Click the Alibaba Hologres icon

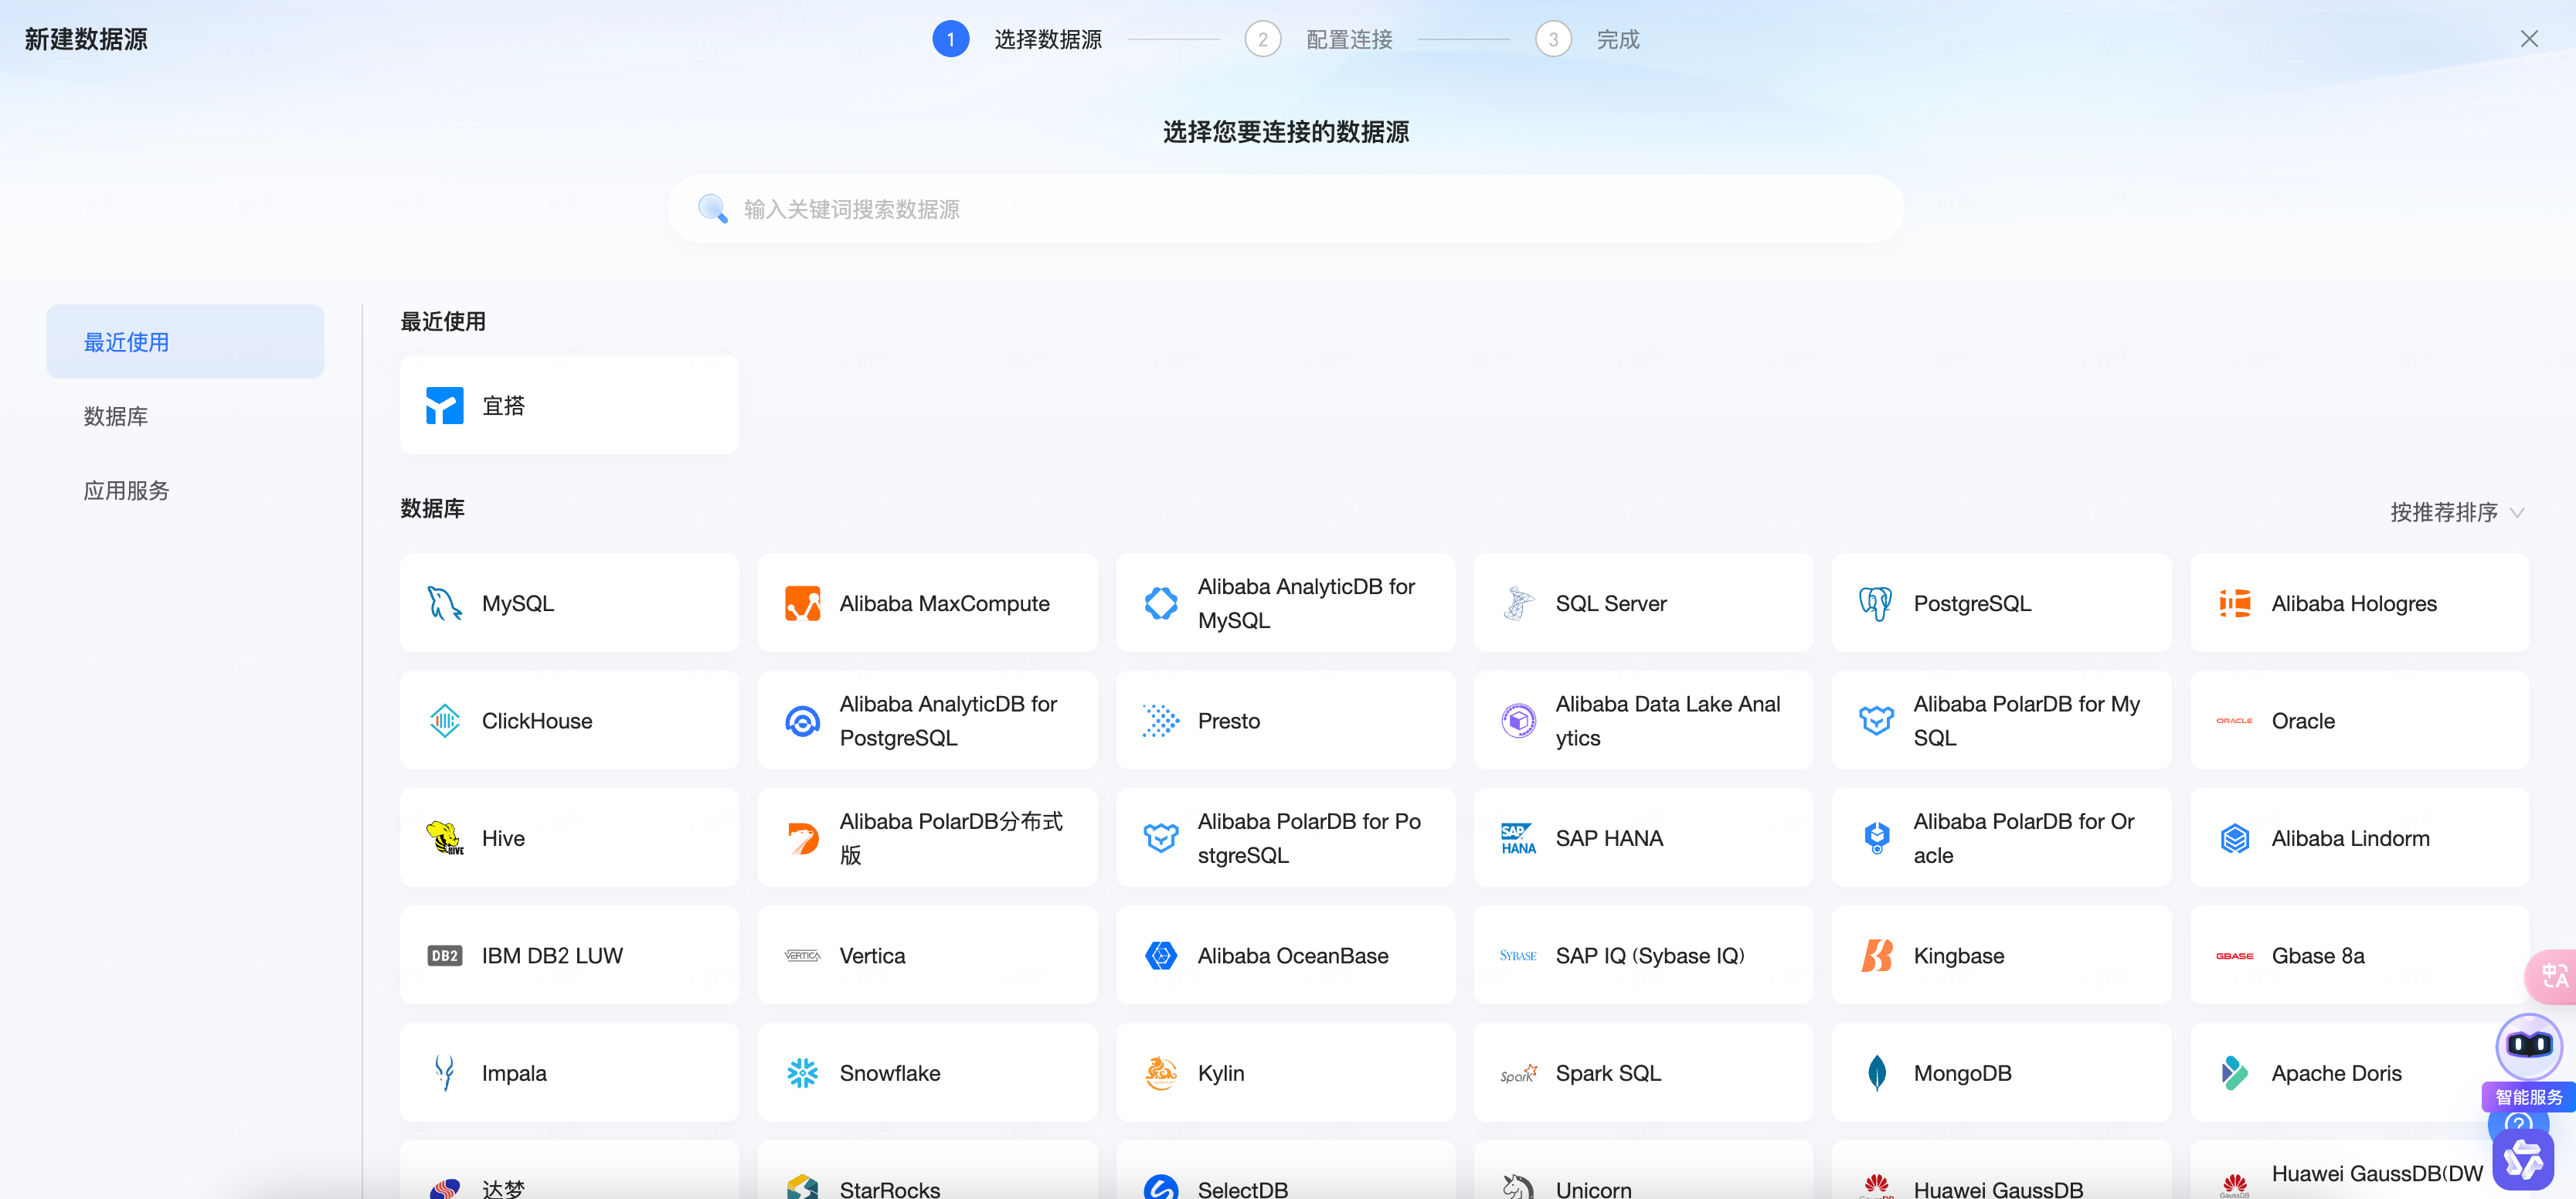coord(2234,603)
